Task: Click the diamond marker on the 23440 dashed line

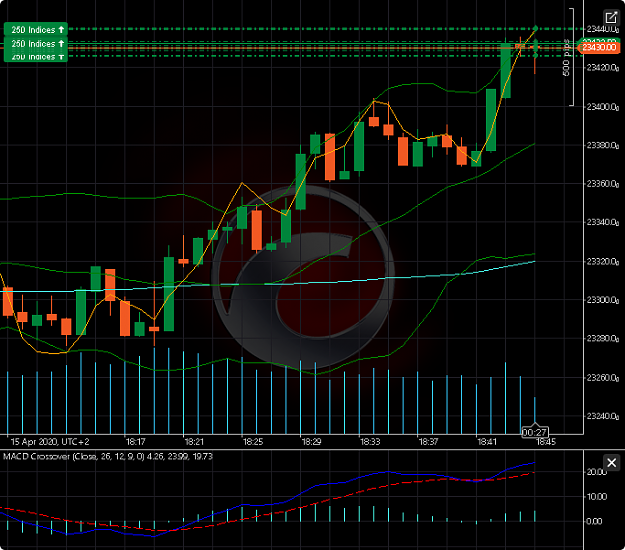Action: (x=536, y=28)
